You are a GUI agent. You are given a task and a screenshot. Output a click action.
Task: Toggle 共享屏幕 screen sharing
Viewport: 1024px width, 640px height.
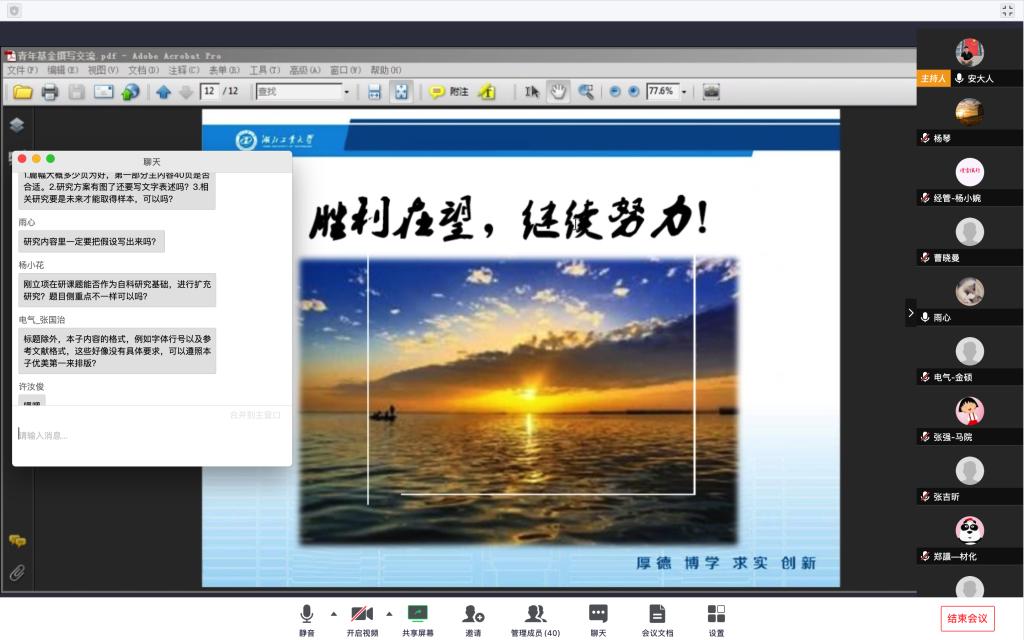coord(417,619)
